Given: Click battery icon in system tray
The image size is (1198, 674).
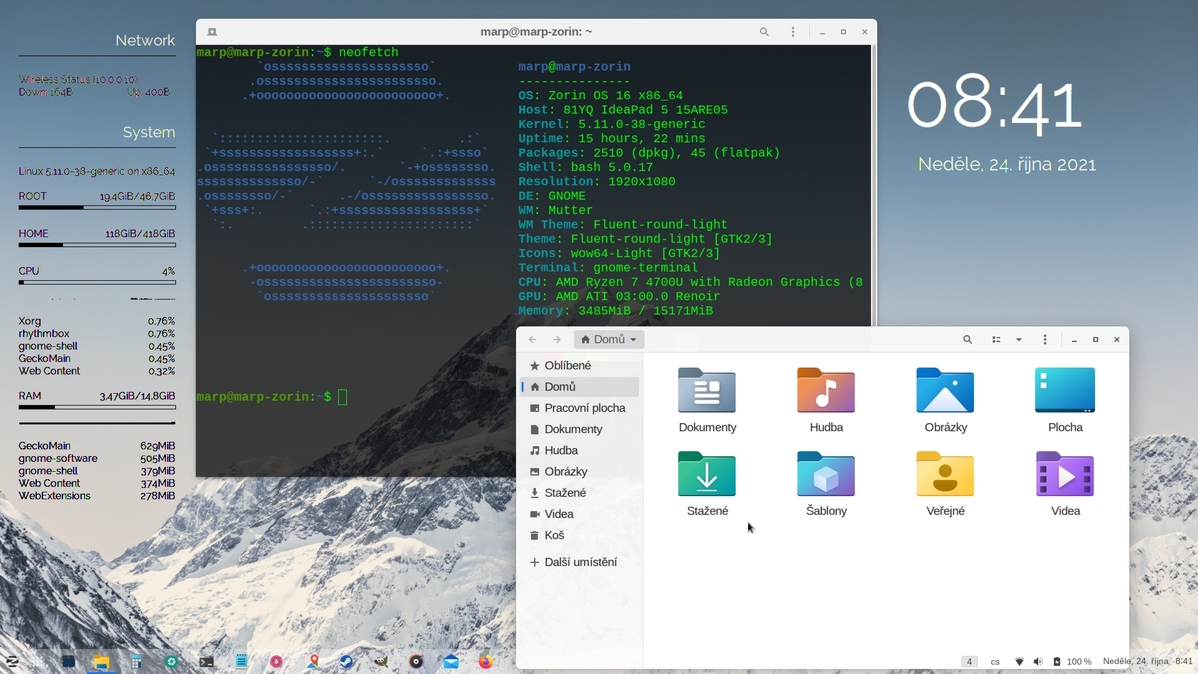Looking at the screenshot, I should point(1057,662).
